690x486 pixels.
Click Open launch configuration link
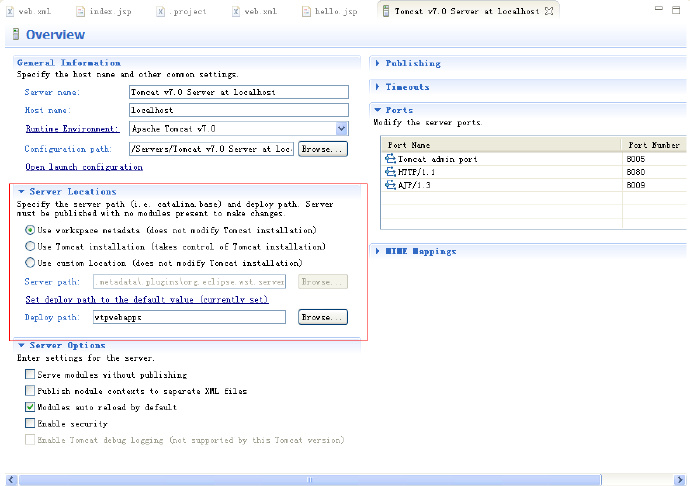click(x=84, y=167)
